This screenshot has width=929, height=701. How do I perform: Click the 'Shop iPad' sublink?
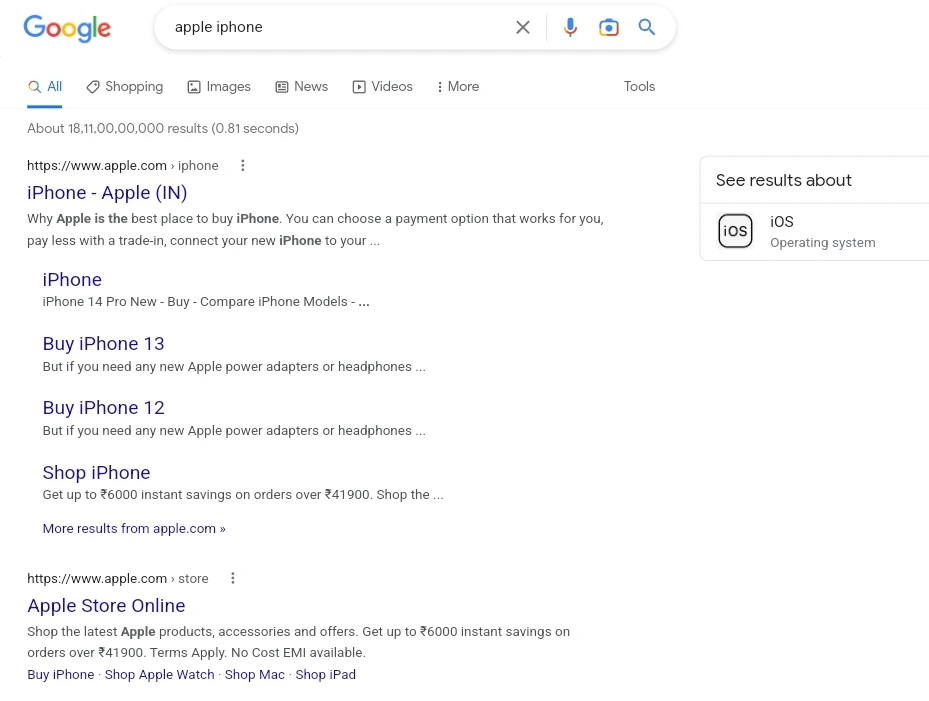(x=326, y=674)
